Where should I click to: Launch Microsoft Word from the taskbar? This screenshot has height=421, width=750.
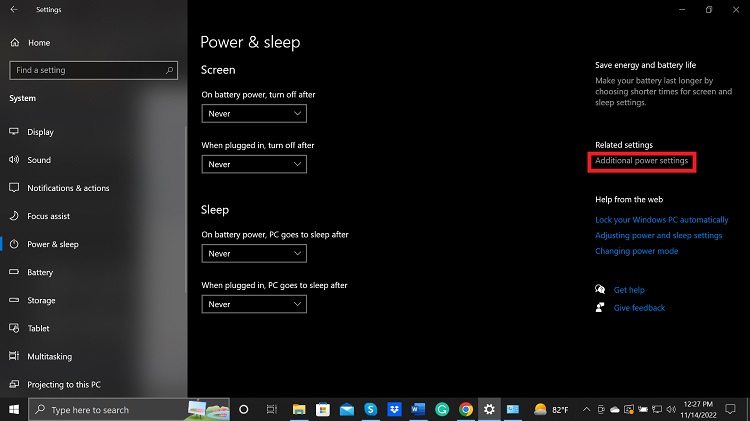tap(418, 410)
